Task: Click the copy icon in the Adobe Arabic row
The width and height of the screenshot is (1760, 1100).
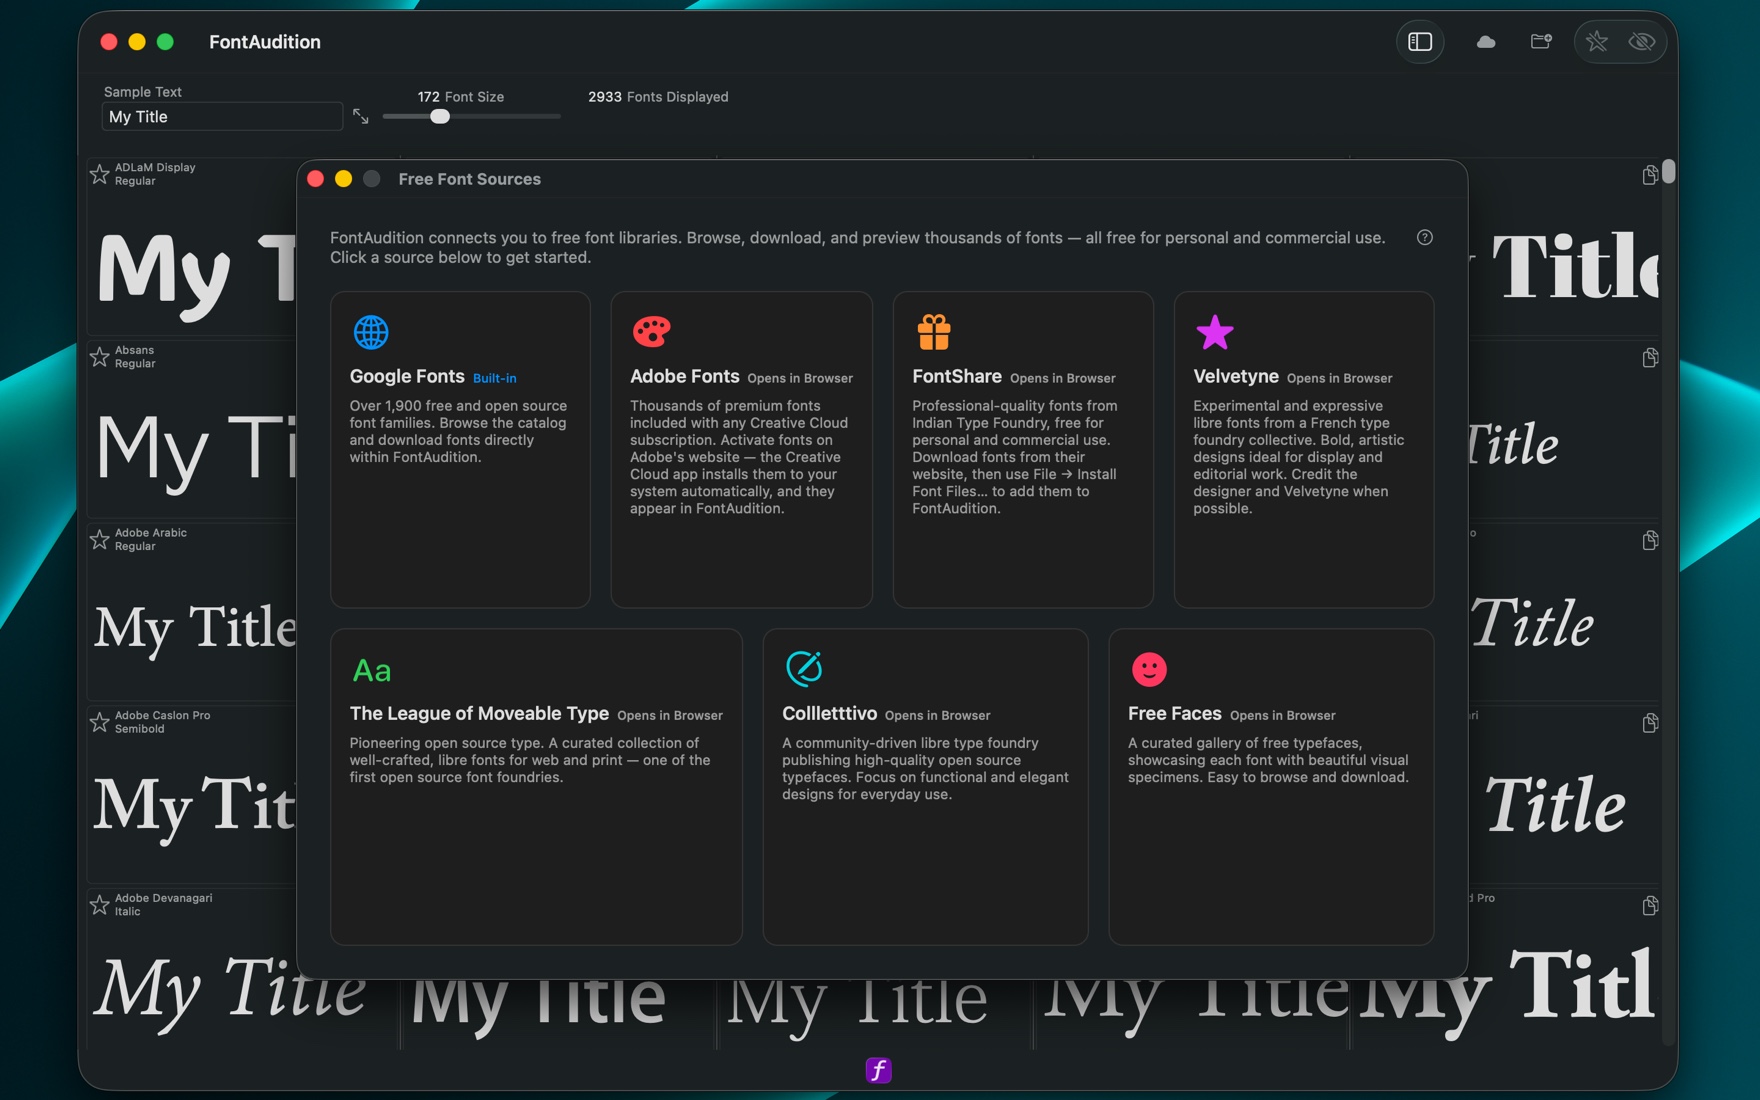Action: [x=1650, y=541]
